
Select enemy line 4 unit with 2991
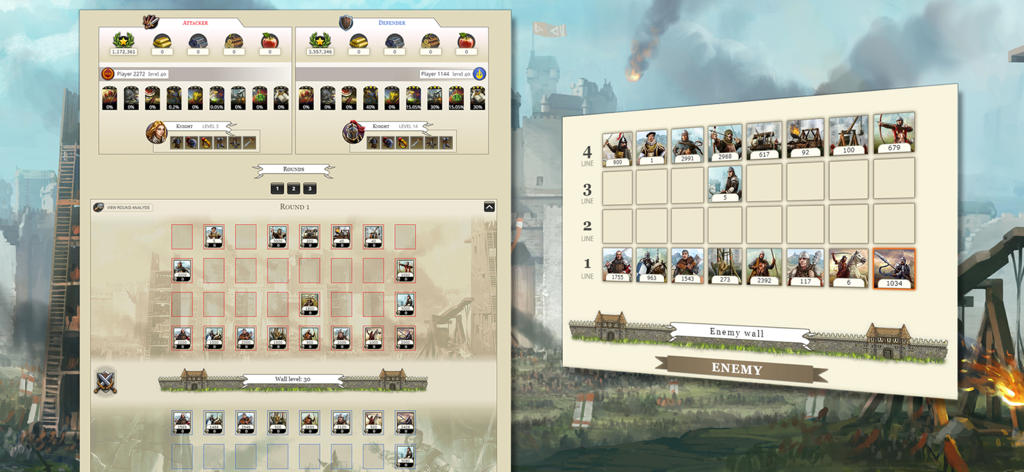(x=687, y=145)
